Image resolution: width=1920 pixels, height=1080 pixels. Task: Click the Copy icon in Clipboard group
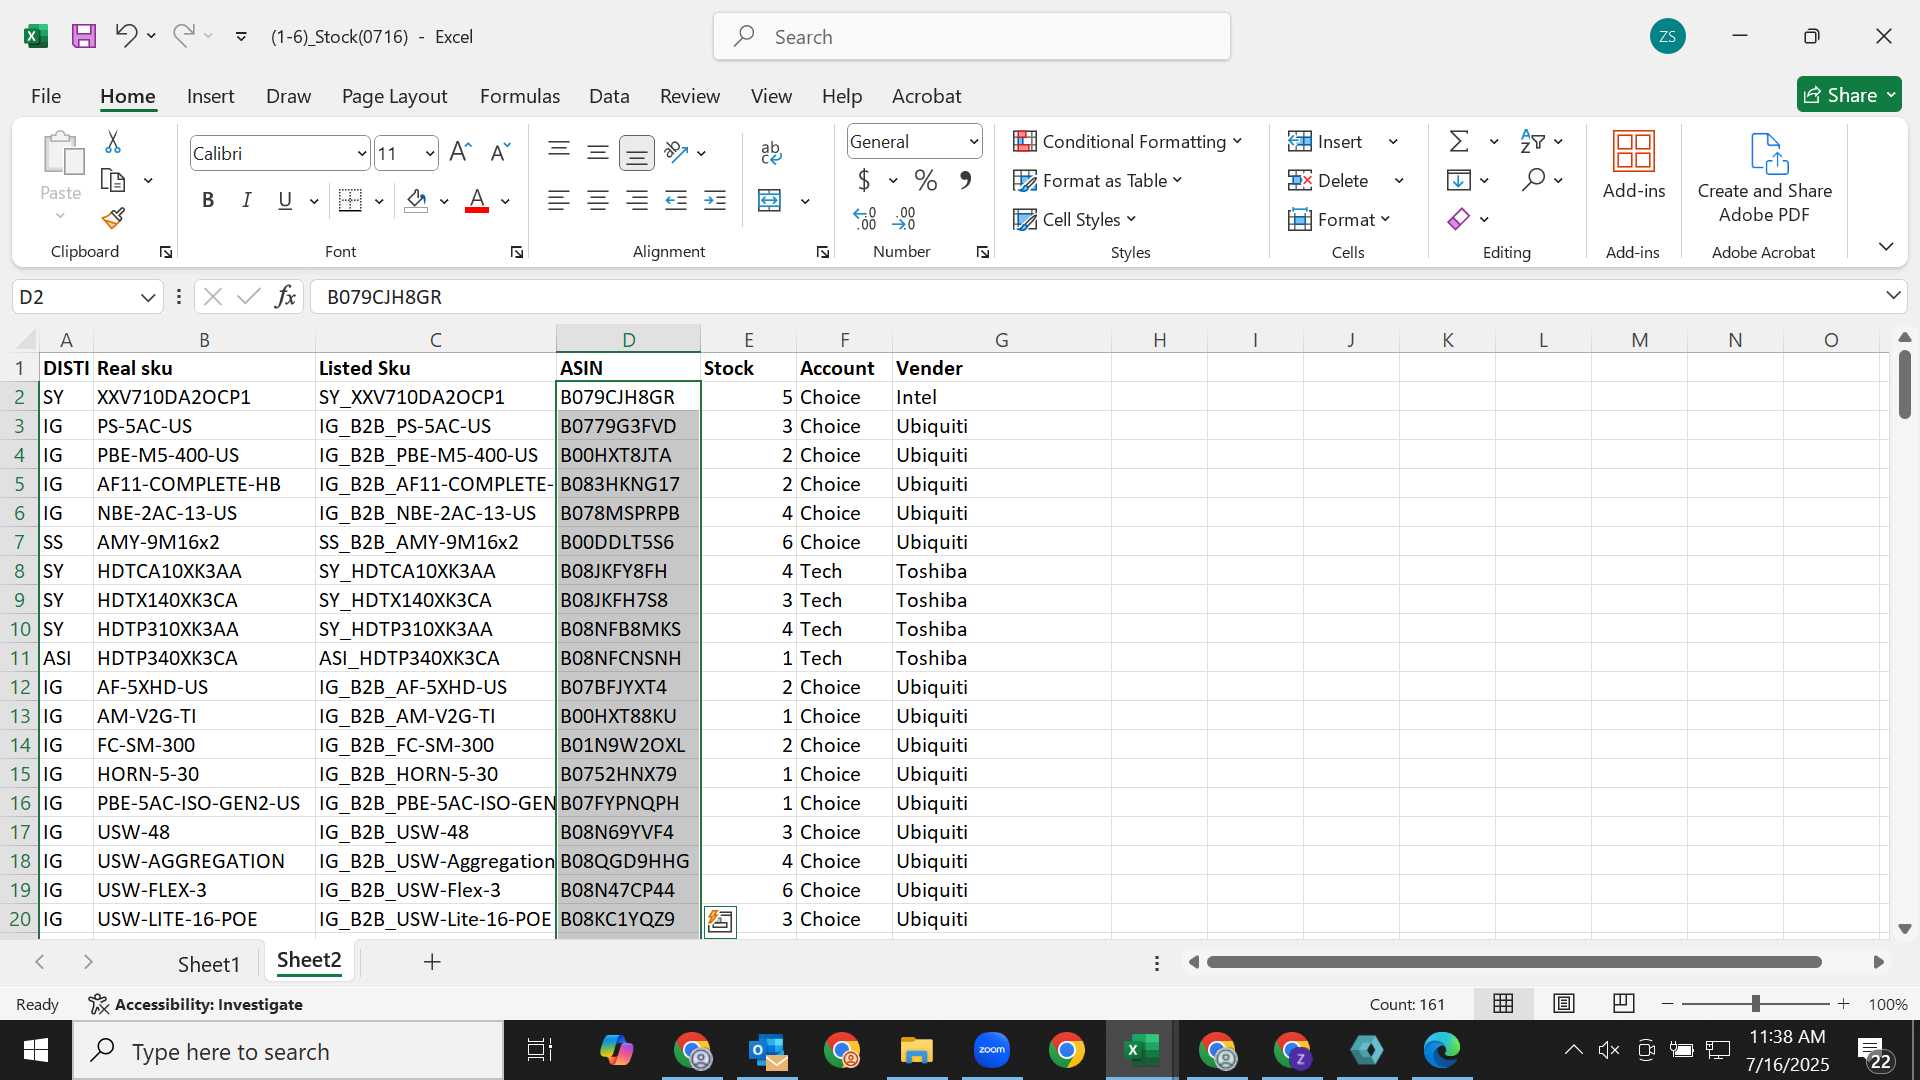click(113, 180)
